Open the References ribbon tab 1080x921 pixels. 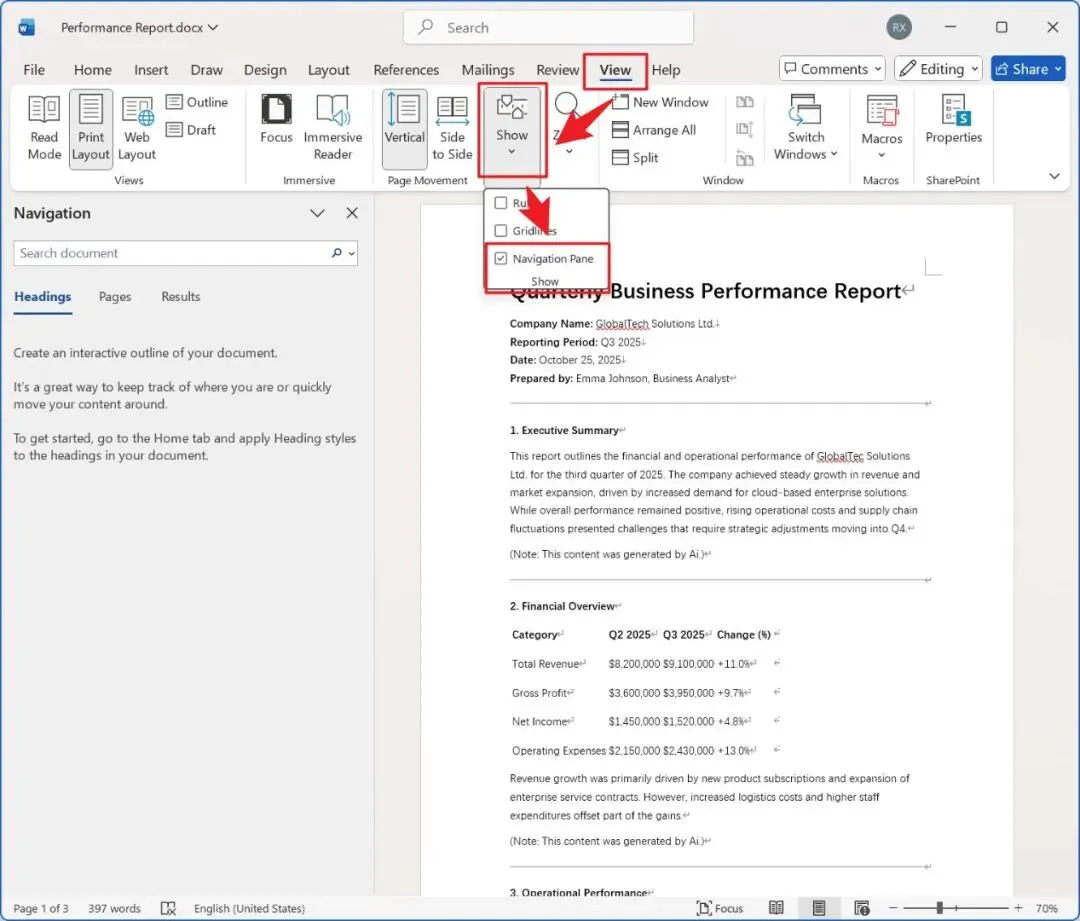click(x=406, y=70)
